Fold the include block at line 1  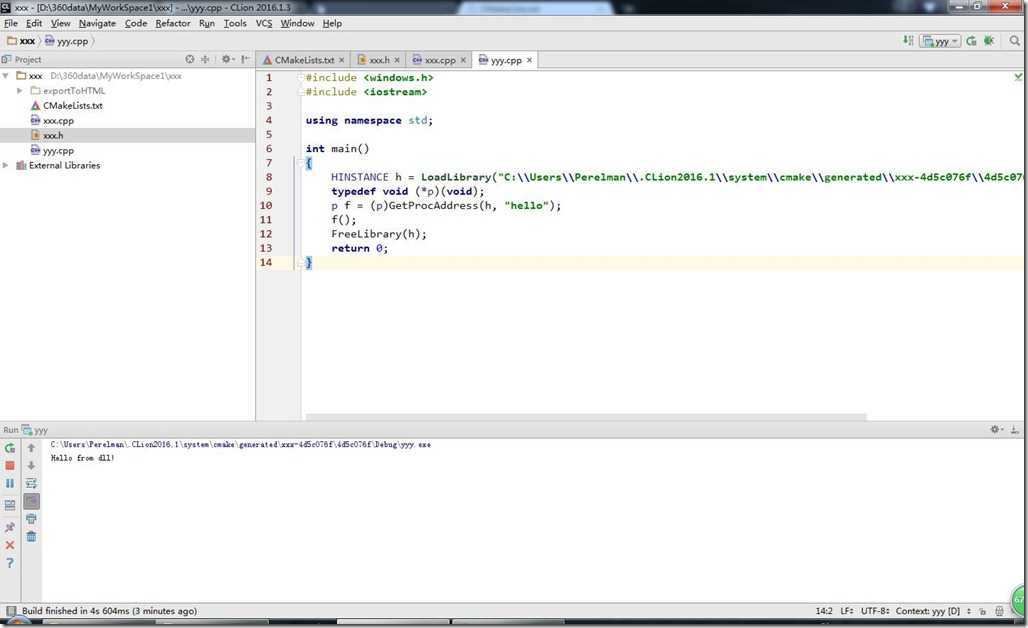coord(302,77)
